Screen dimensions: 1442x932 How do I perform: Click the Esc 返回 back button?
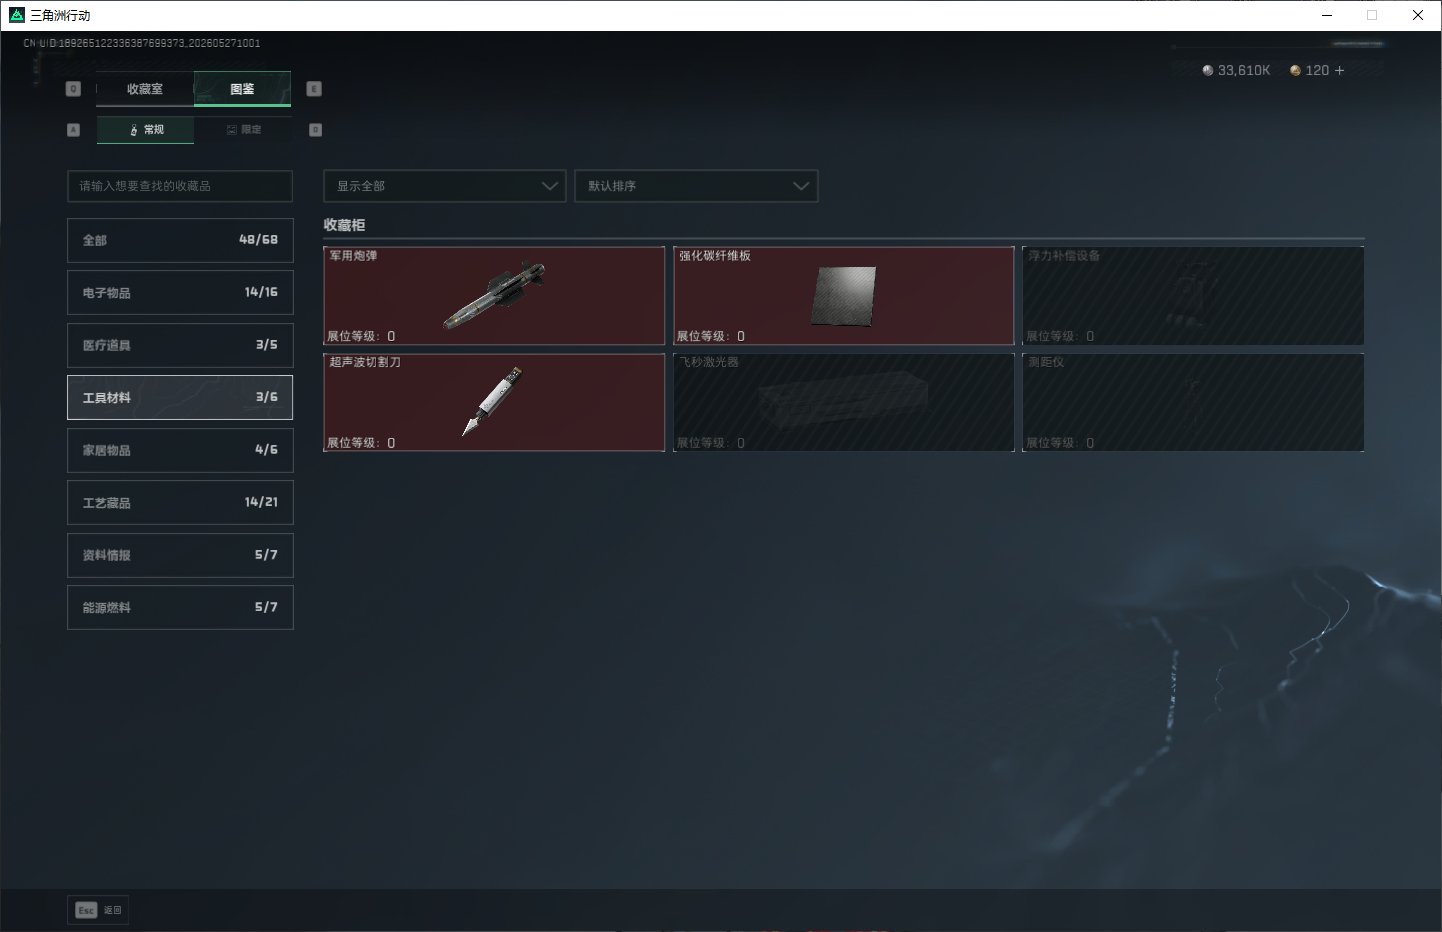[x=98, y=910]
